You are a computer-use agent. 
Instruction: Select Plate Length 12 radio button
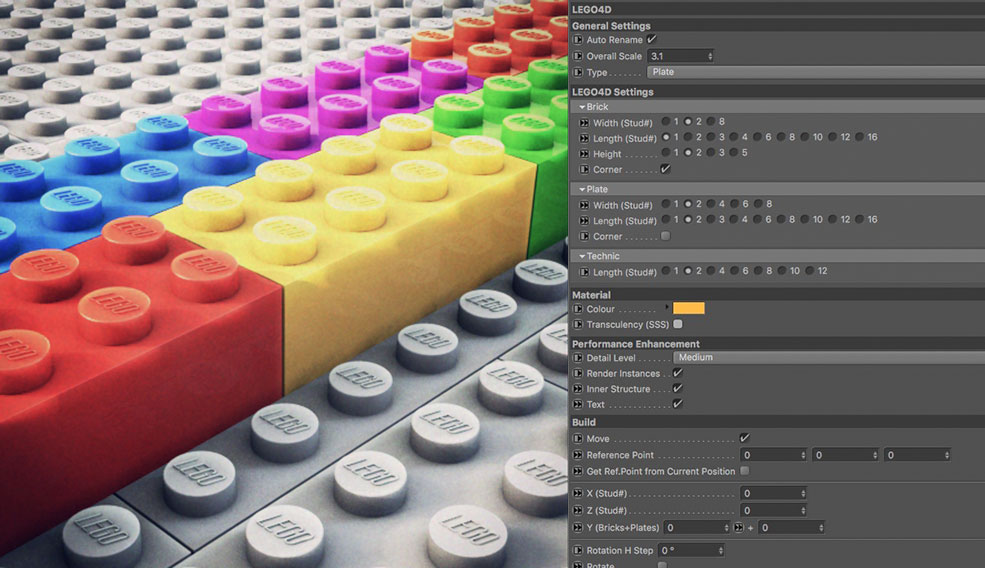(832, 219)
